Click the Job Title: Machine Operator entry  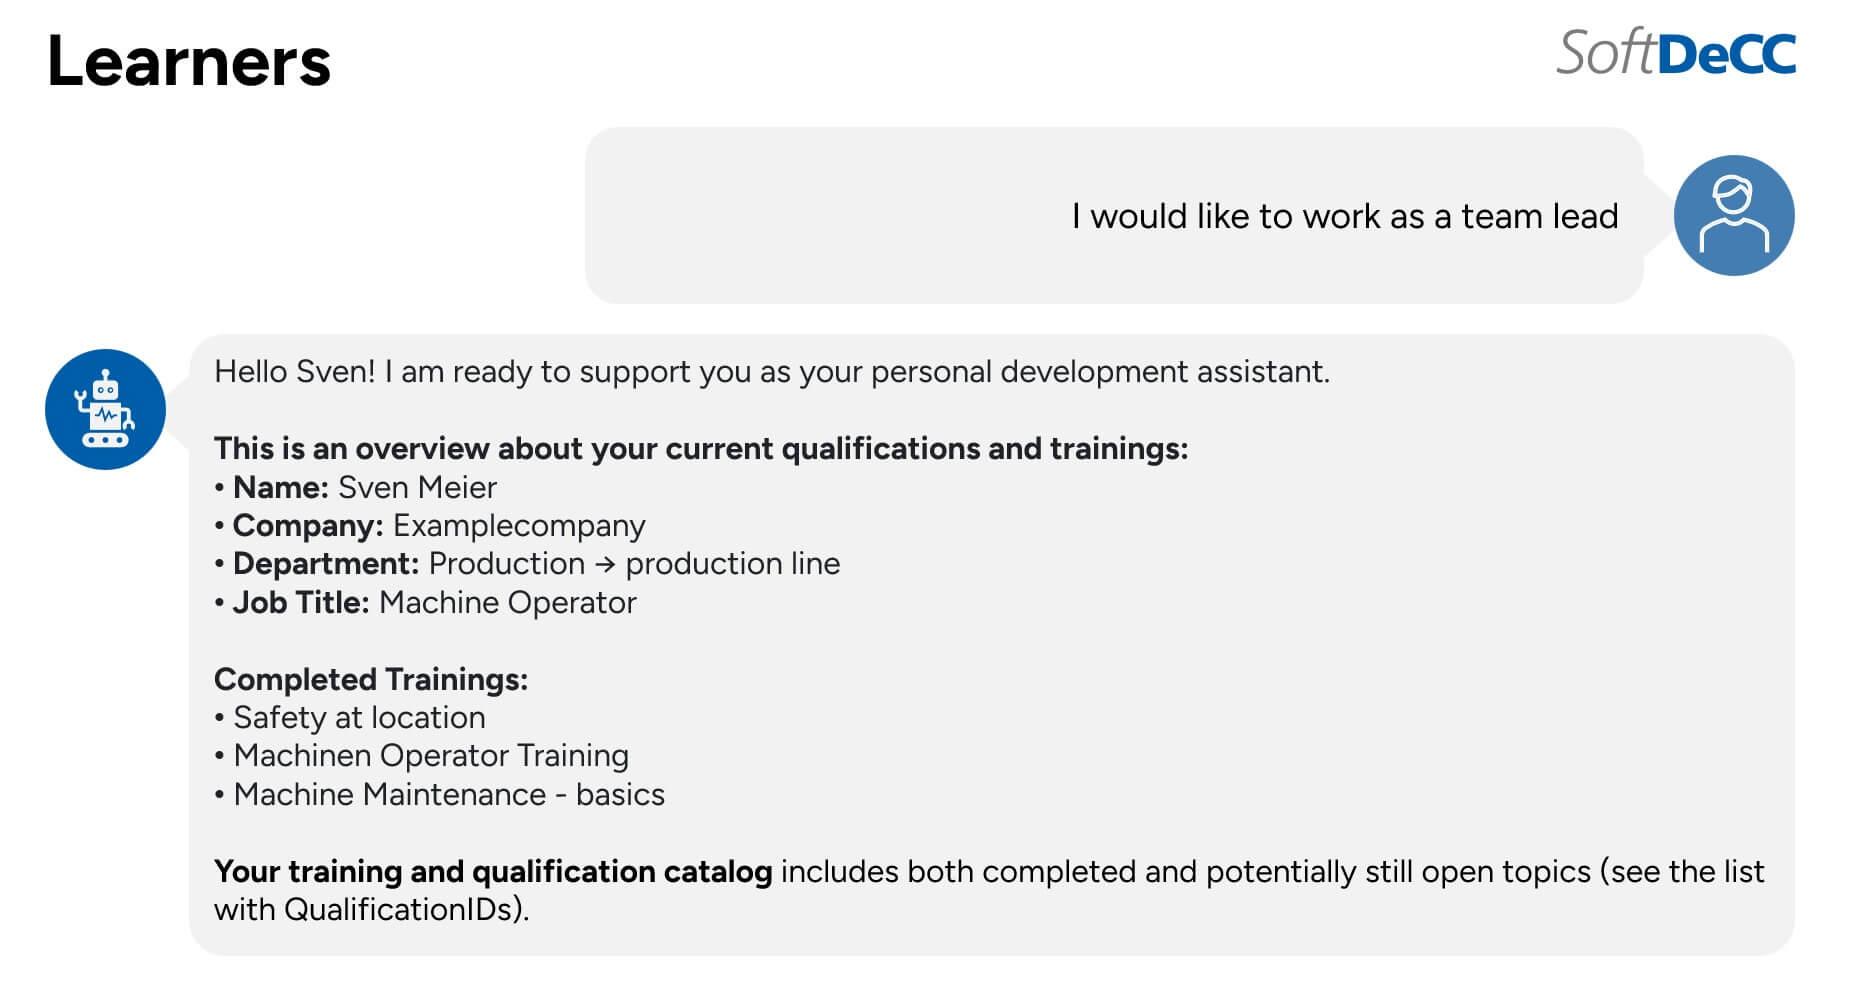425,603
